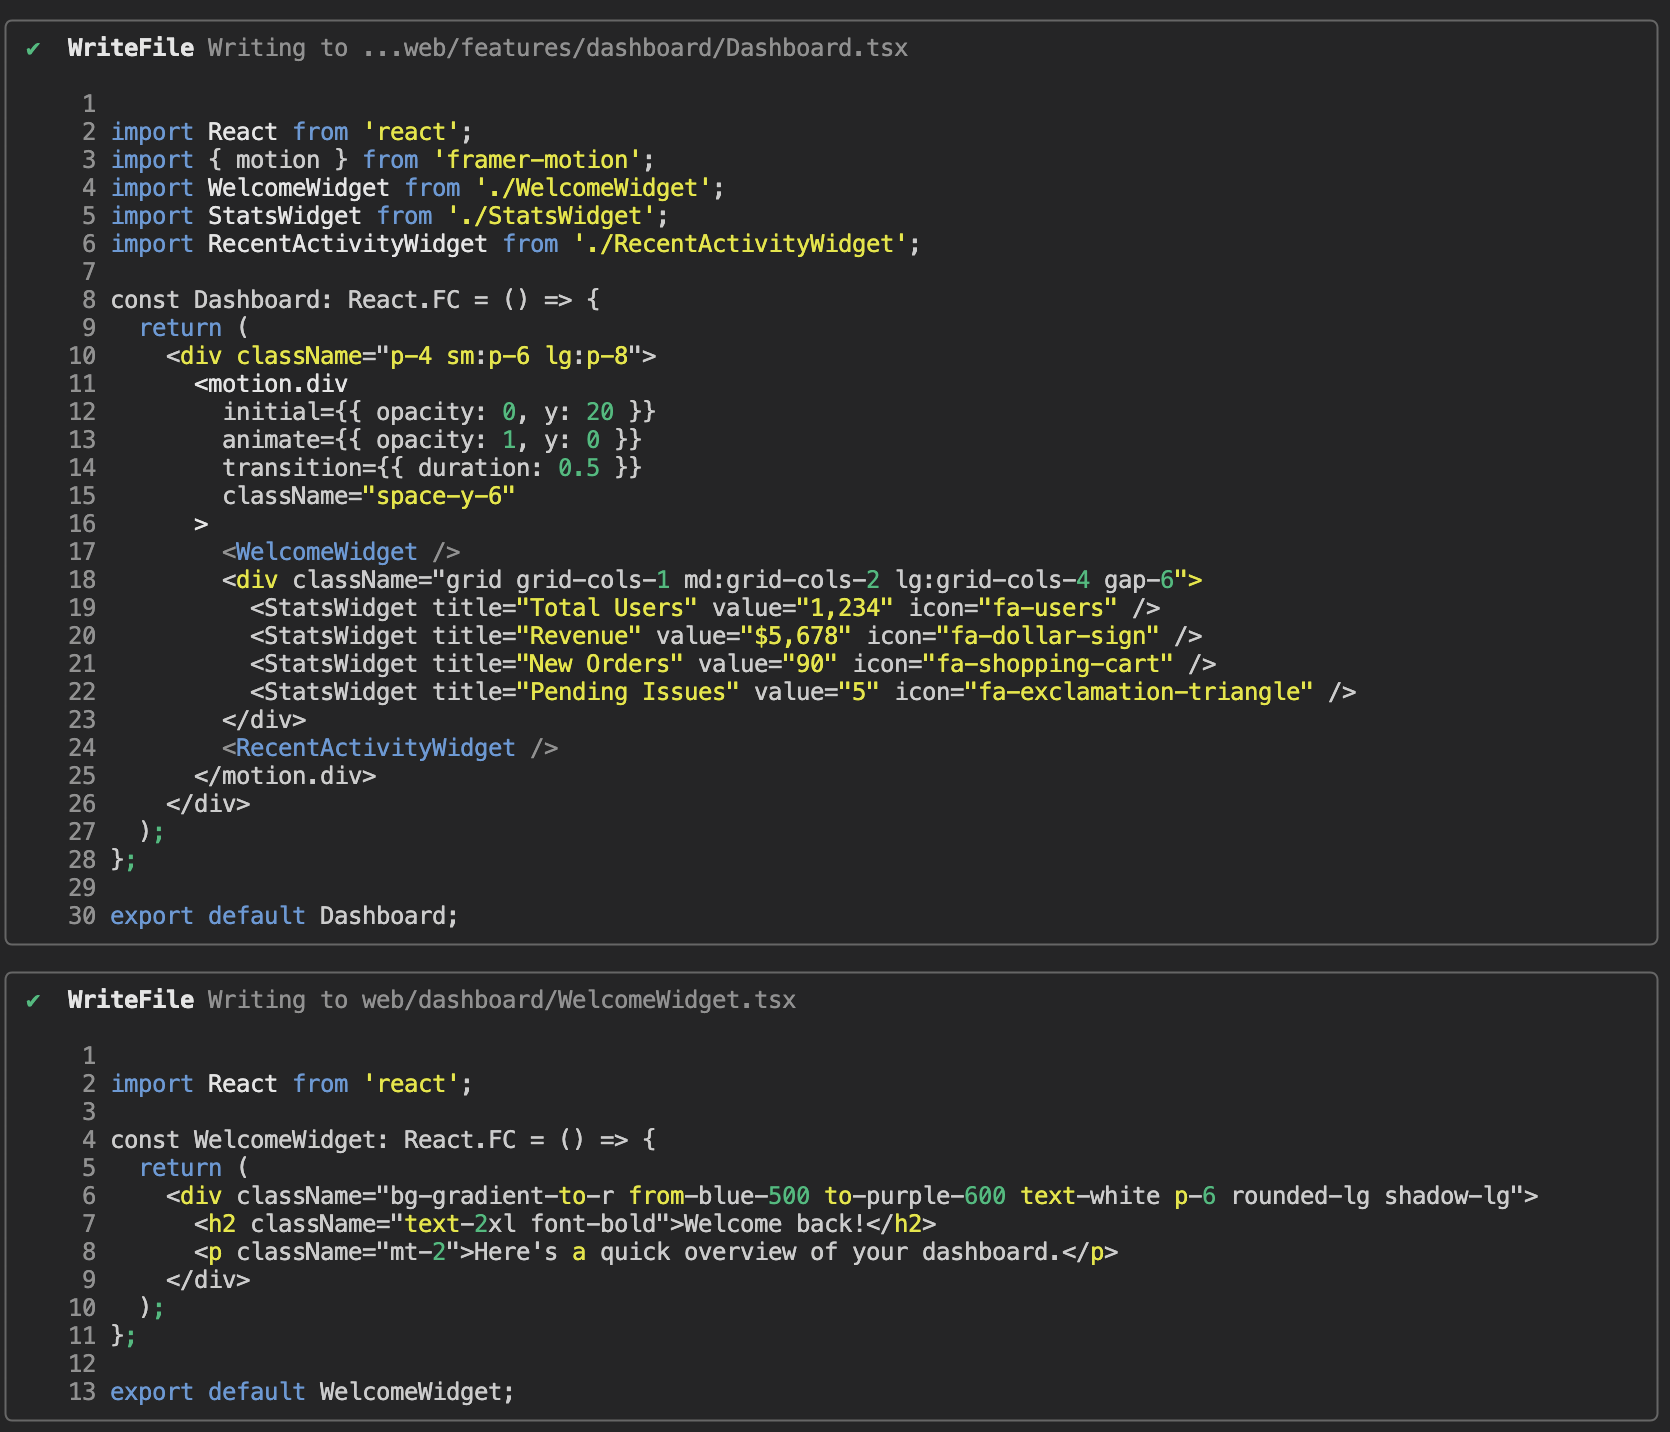Click the './StatsWidget' import path string

551,216
